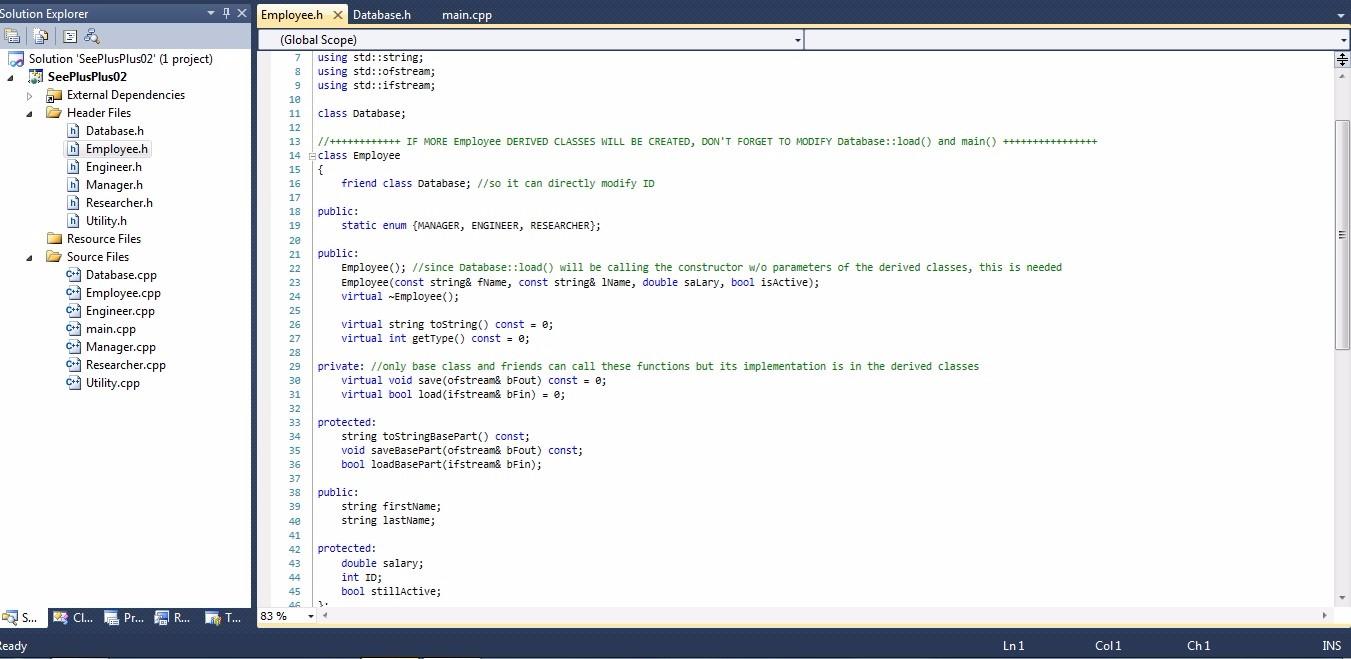The image size is (1351, 659).
Task: Click code line 'double salary;'
Action: pyautogui.click(x=382, y=563)
